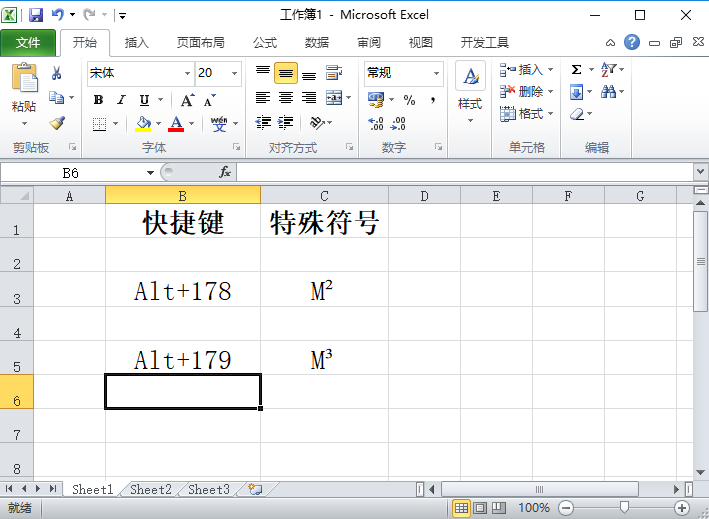The height and width of the screenshot is (519, 709).
Task: Expand the Name Box dropdown arrow
Action: coord(150,173)
